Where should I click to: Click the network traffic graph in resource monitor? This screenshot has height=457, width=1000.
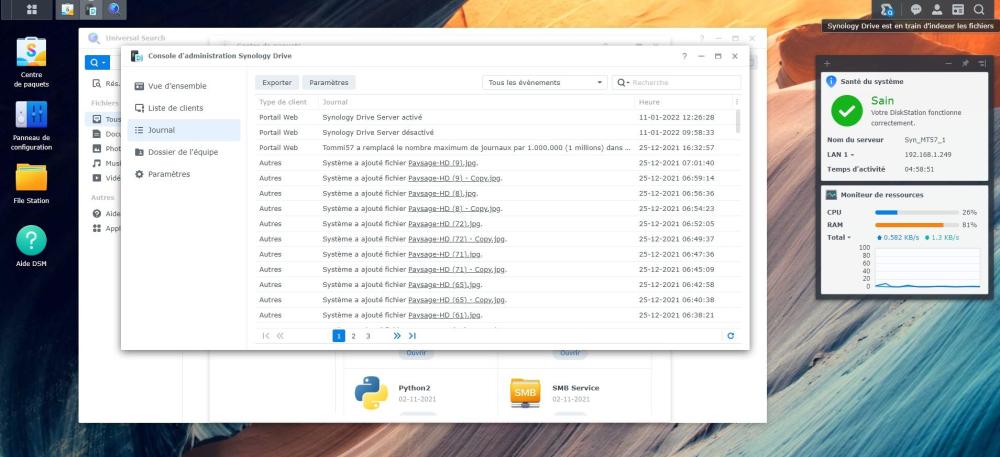927,268
